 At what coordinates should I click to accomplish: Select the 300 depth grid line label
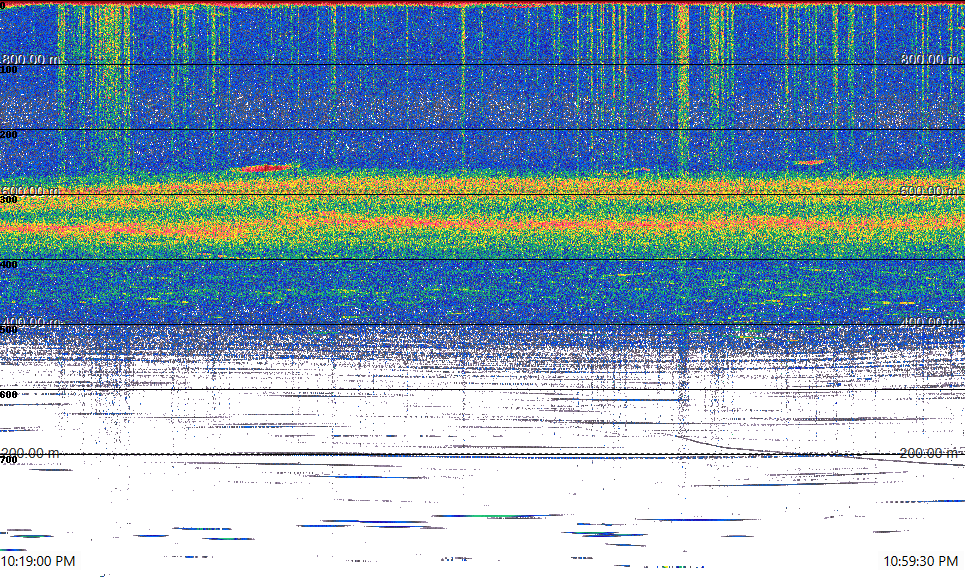click(x=9, y=199)
